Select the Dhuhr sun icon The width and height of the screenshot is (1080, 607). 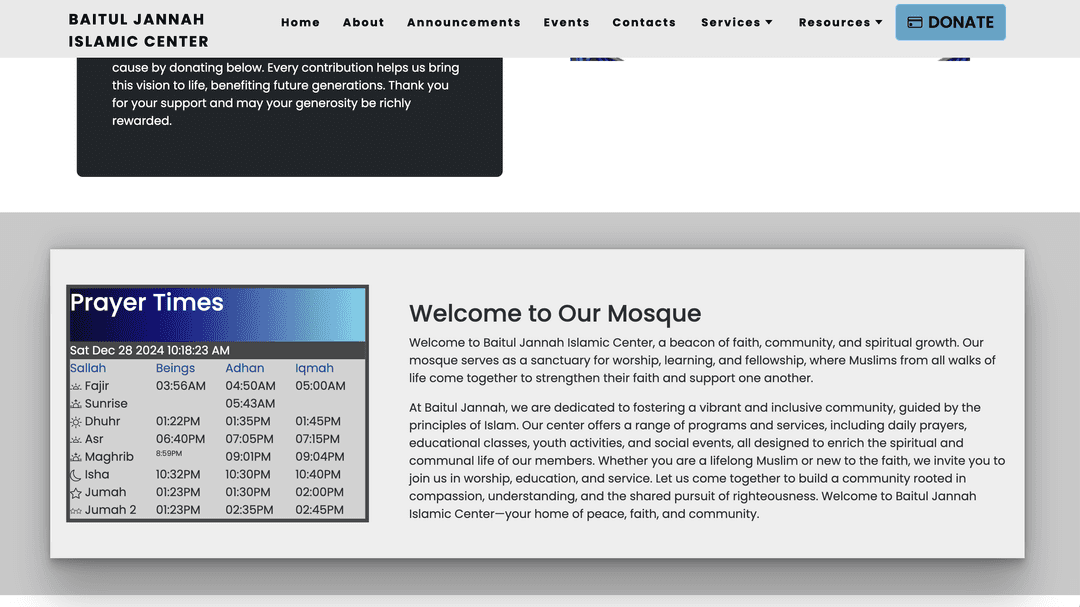(x=76, y=422)
